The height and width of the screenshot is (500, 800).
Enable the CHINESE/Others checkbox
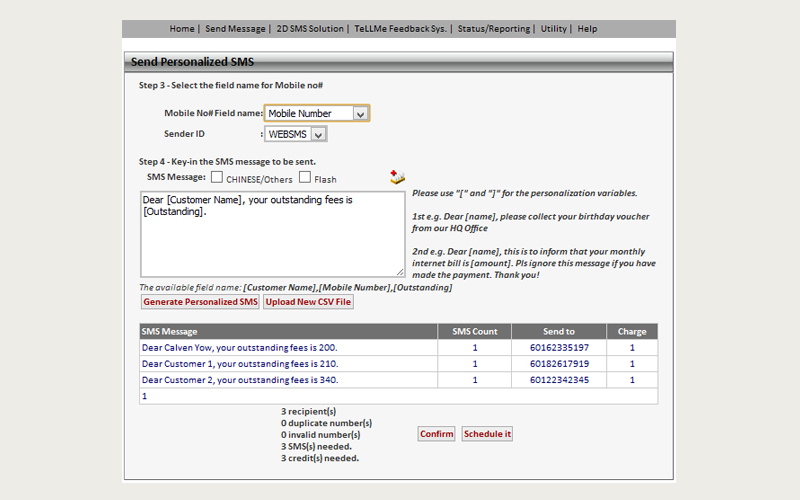pos(217,178)
